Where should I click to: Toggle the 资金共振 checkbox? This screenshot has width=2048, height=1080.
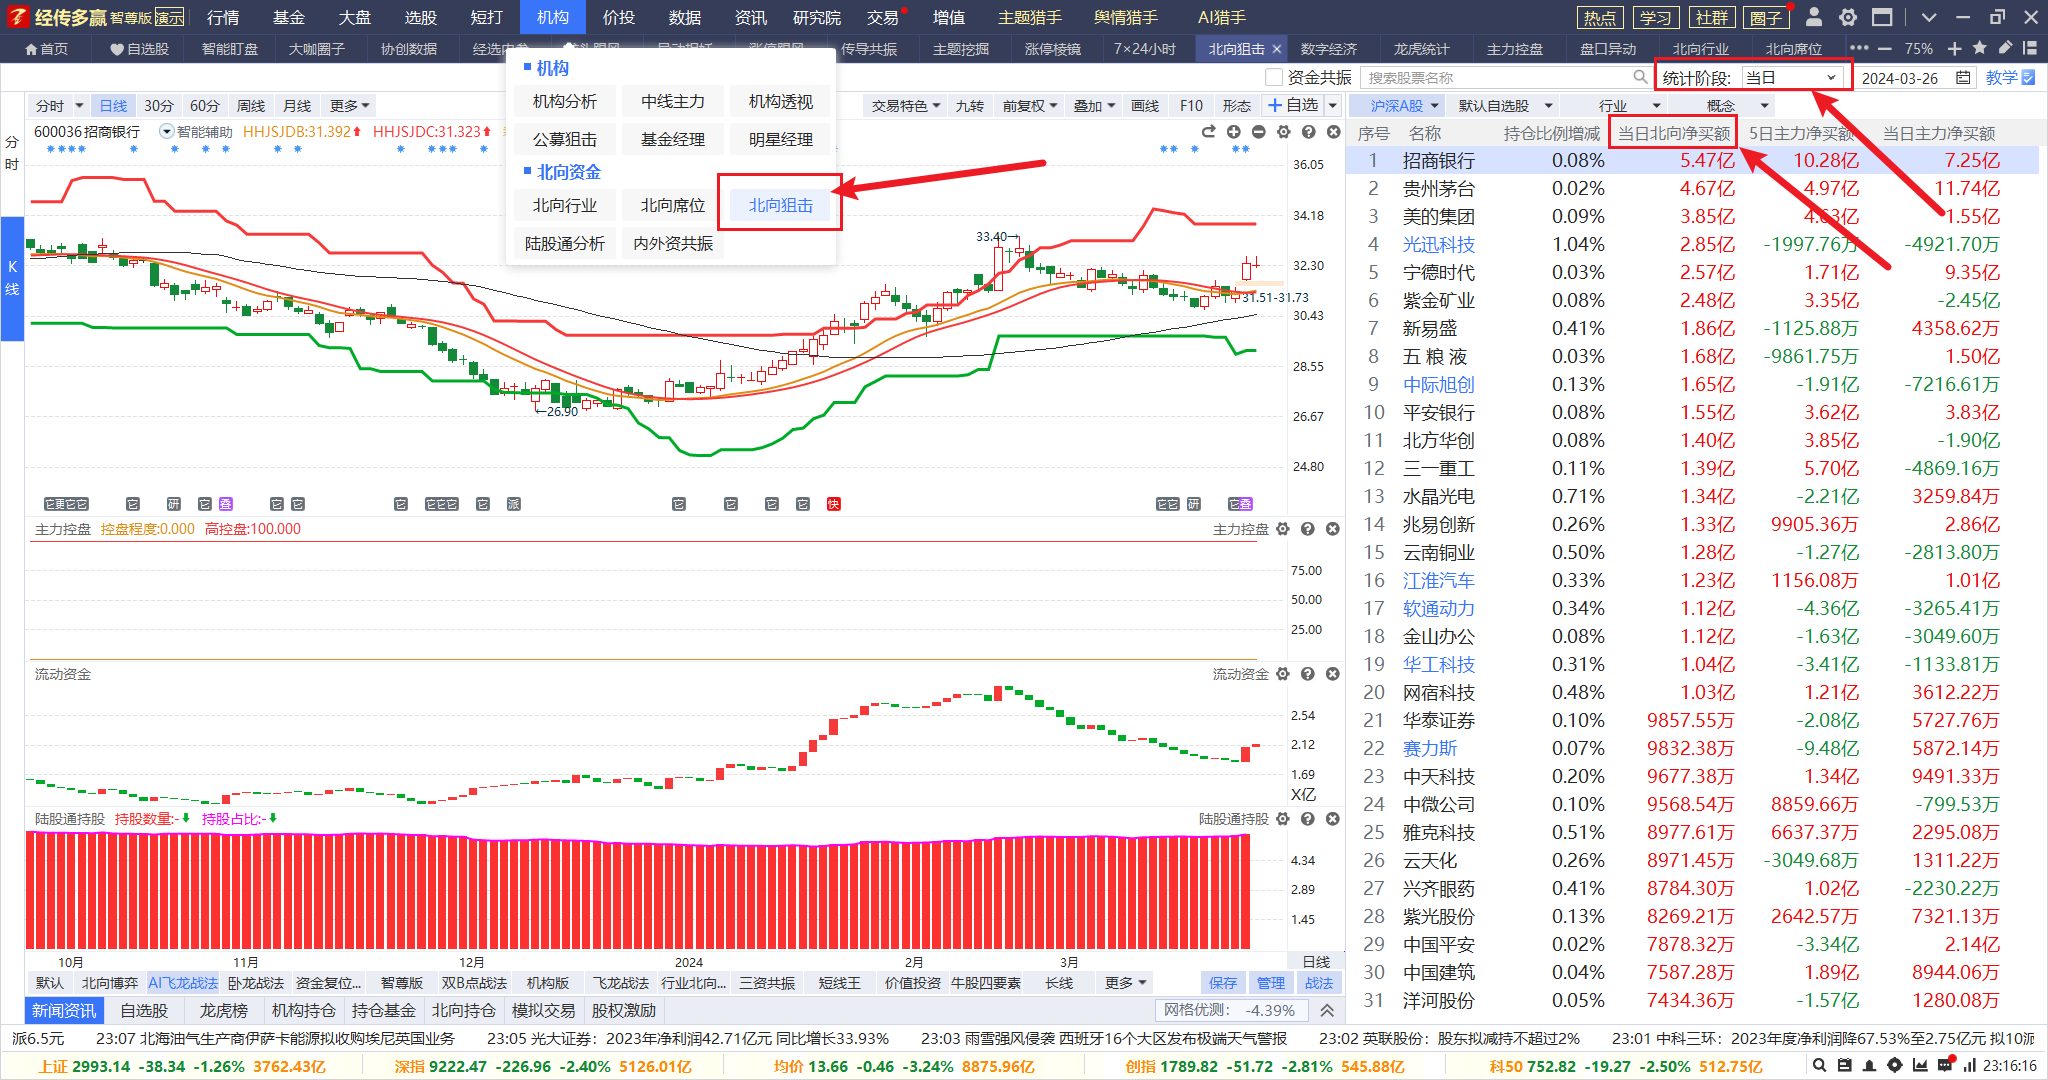click(x=1274, y=77)
